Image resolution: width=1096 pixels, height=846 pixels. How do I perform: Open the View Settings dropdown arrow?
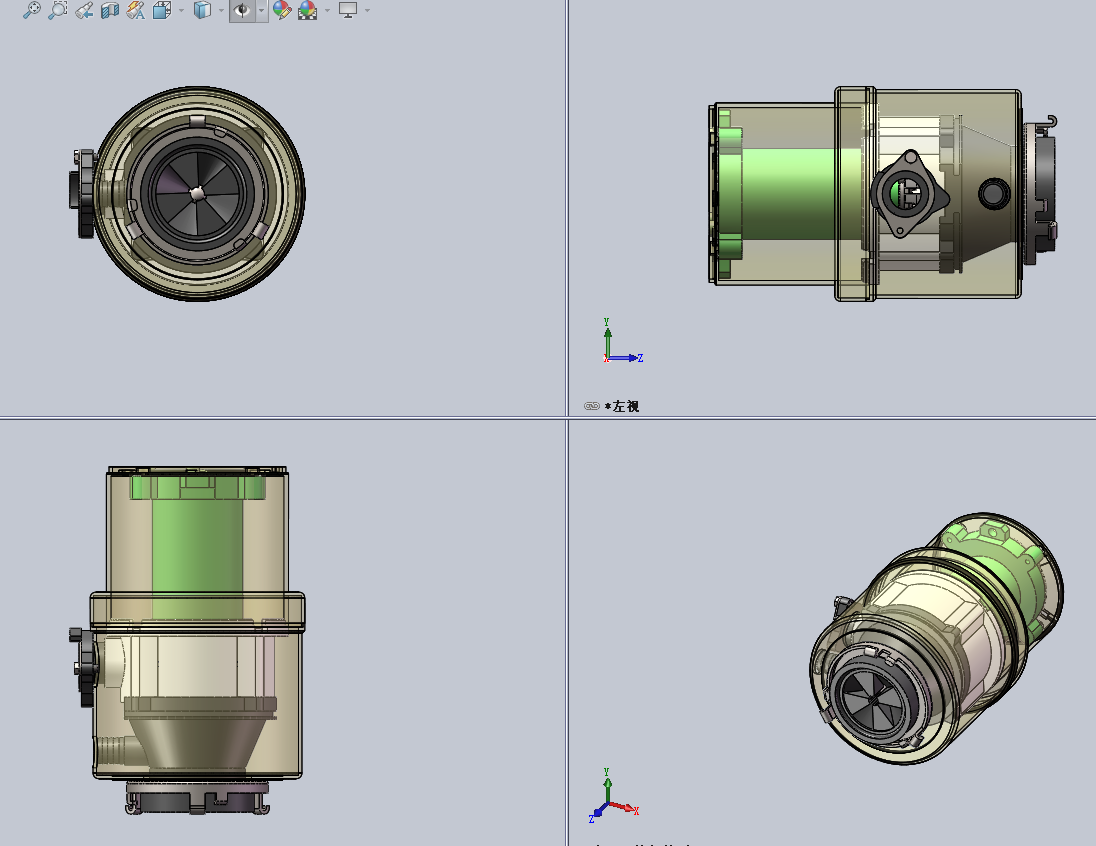pos(368,12)
